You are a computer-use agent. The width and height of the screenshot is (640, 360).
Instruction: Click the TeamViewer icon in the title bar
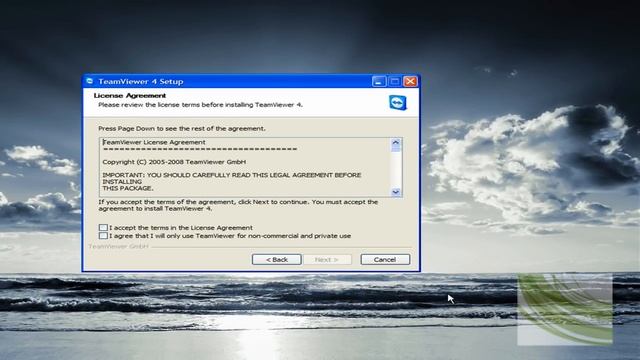[90, 81]
